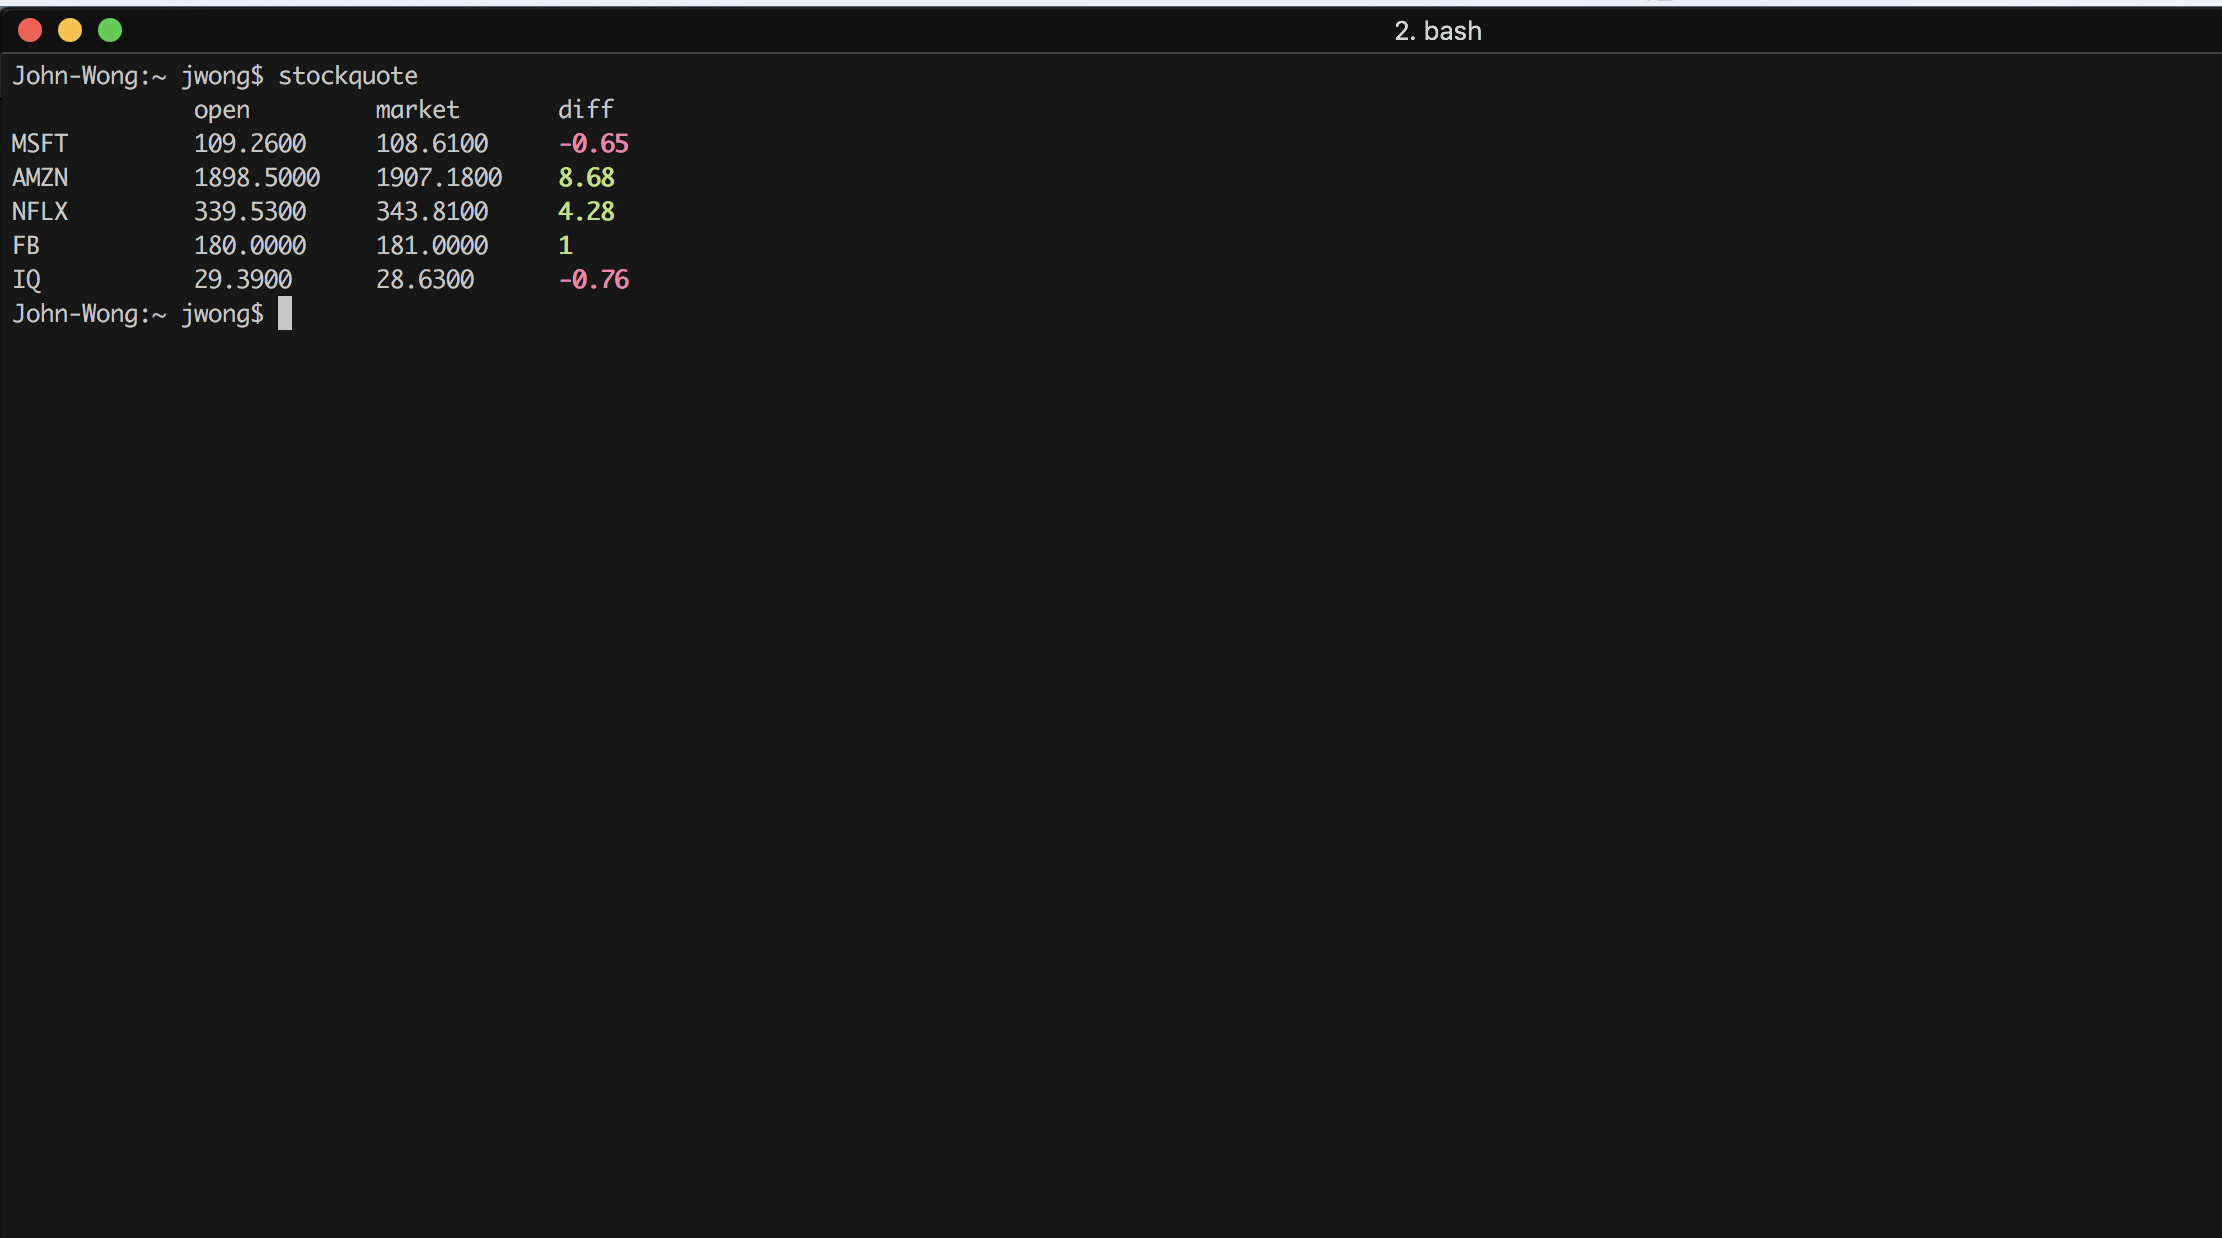Click the AMZN ticker symbol

point(40,178)
